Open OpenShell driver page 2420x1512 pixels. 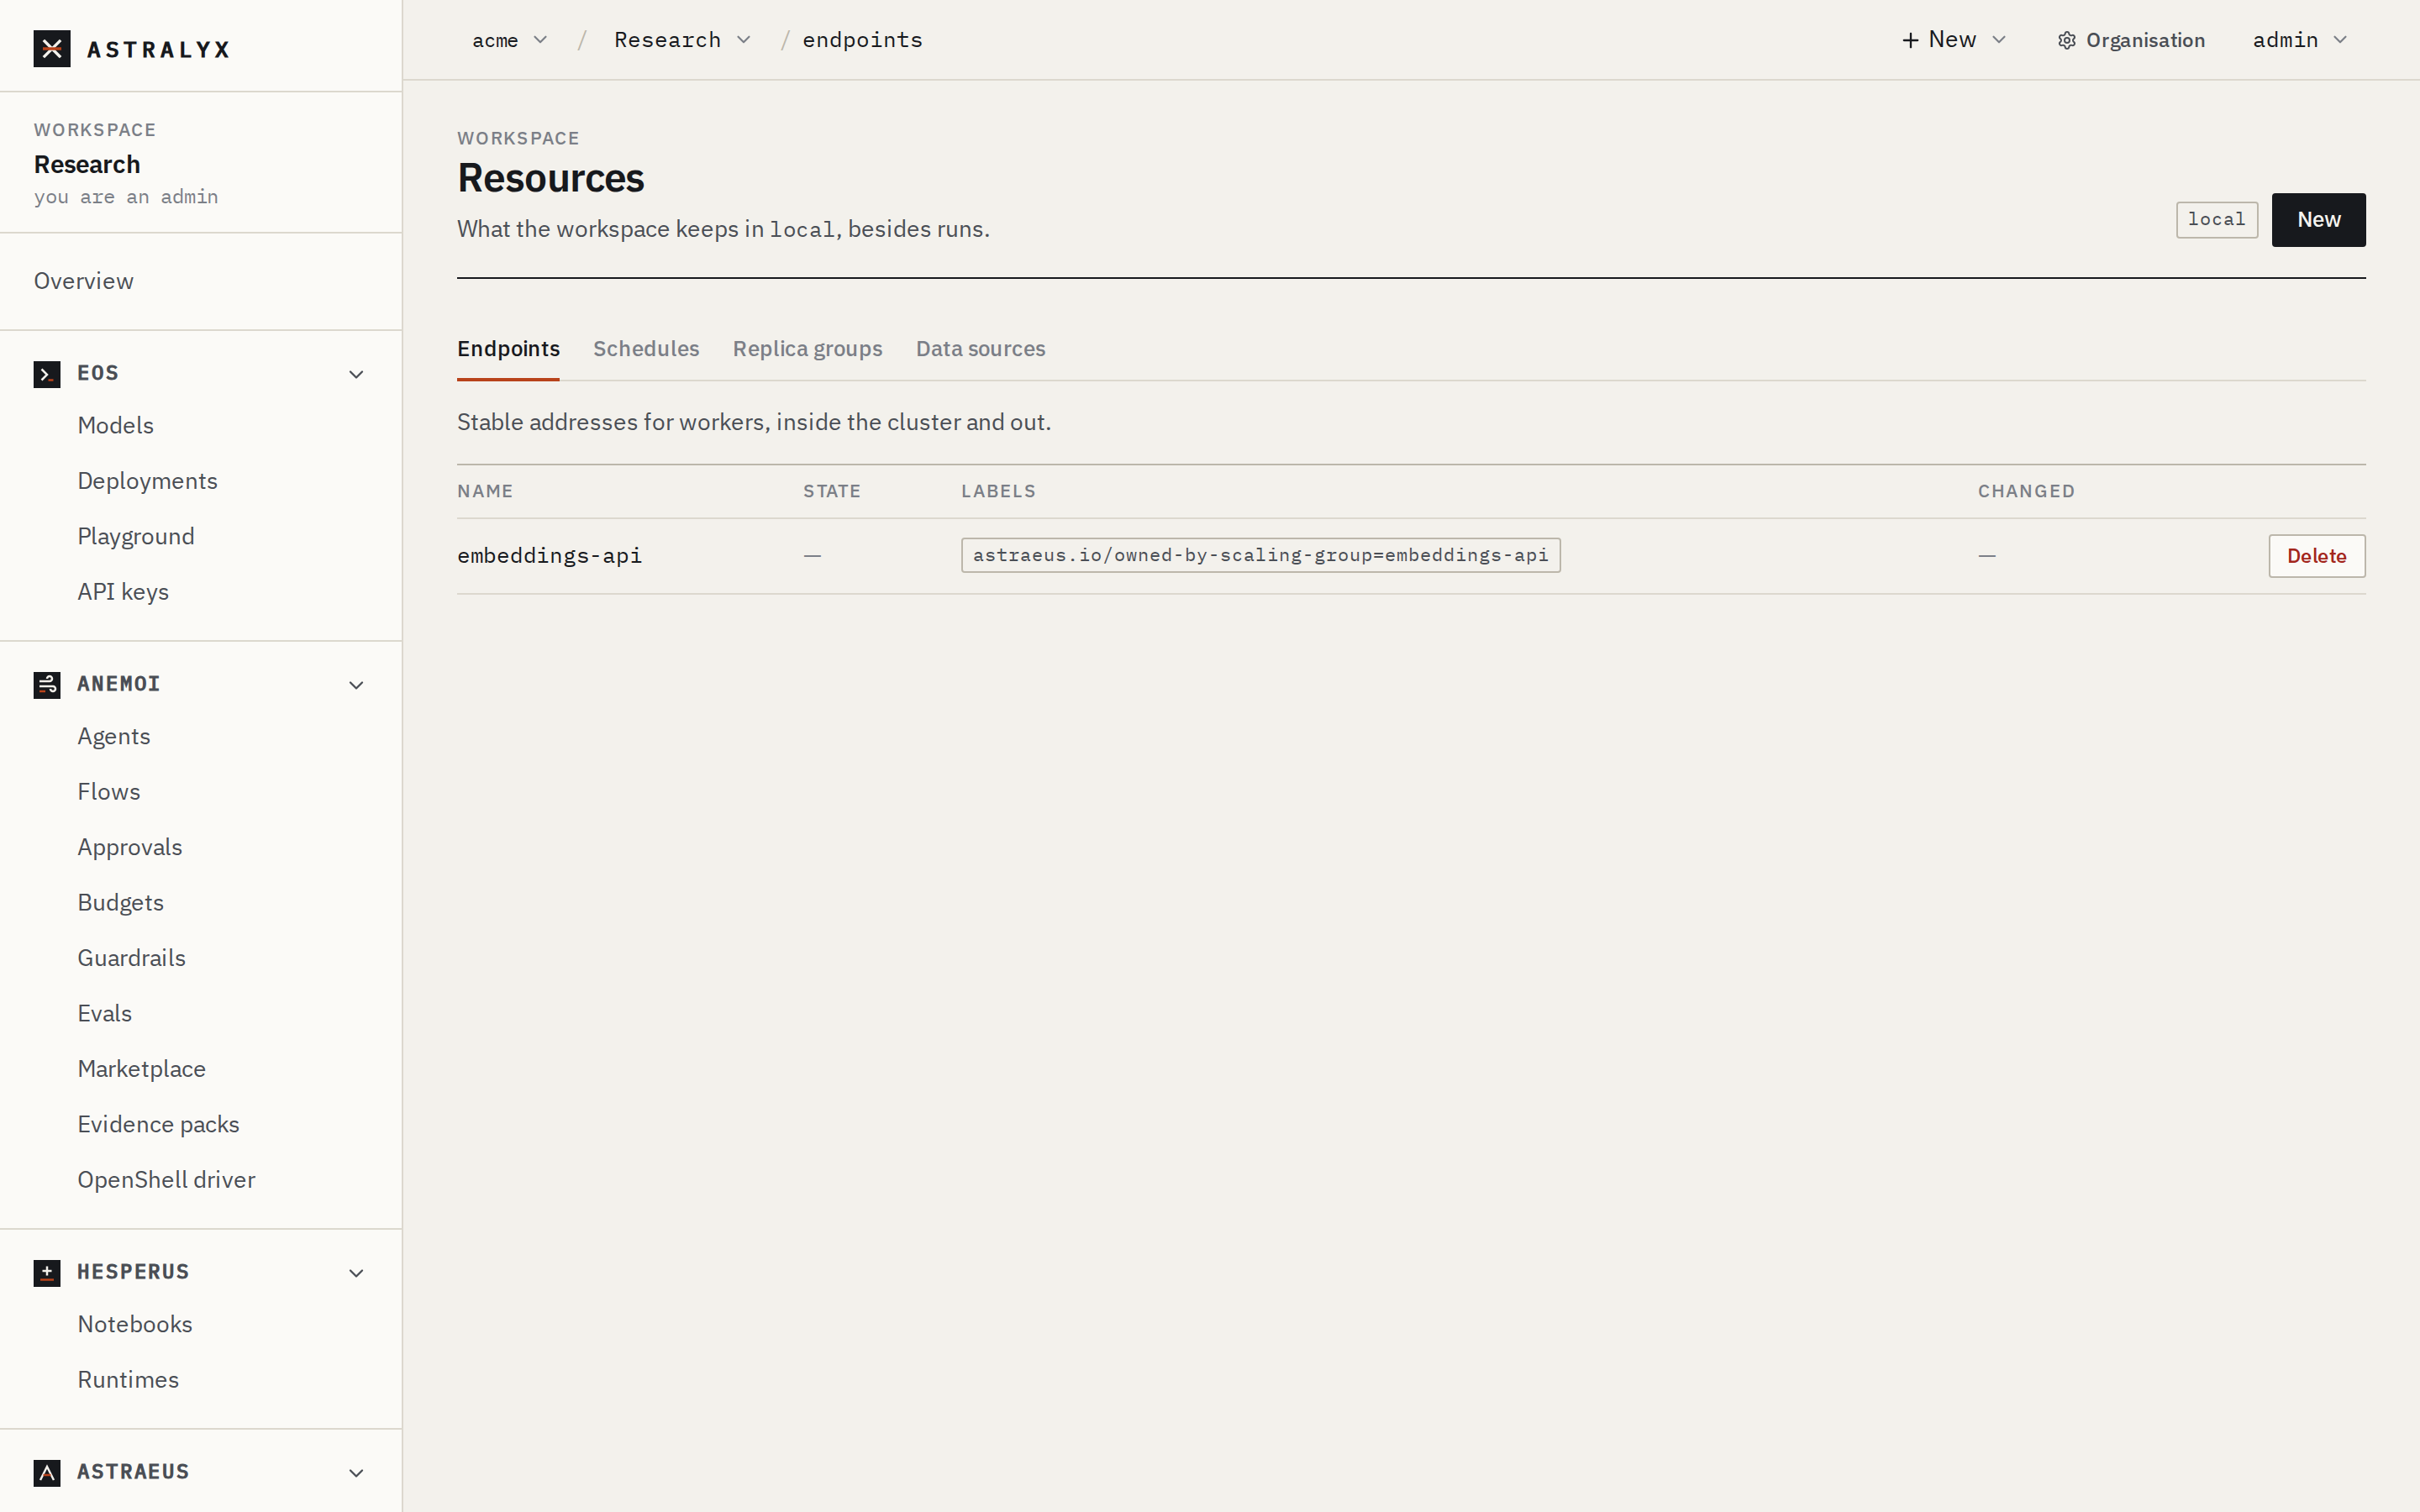pyautogui.click(x=167, y=1180)
